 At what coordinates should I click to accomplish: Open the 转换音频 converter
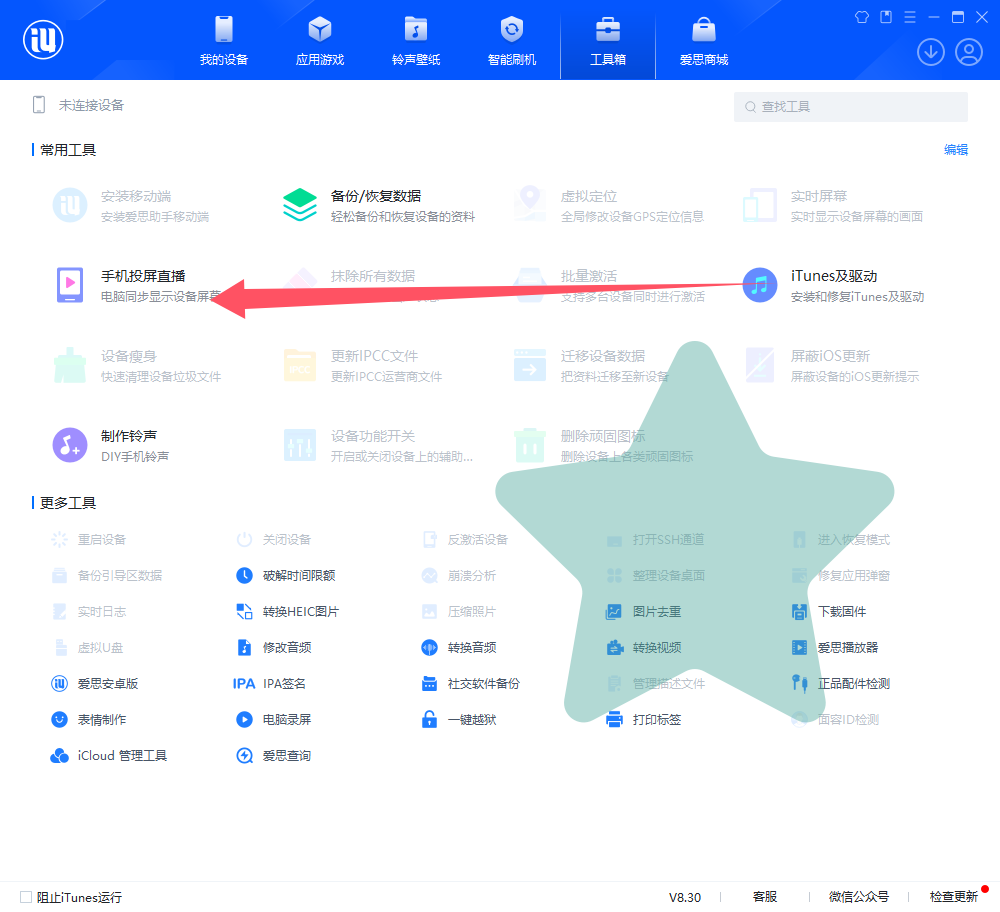(x=459, y=647)
